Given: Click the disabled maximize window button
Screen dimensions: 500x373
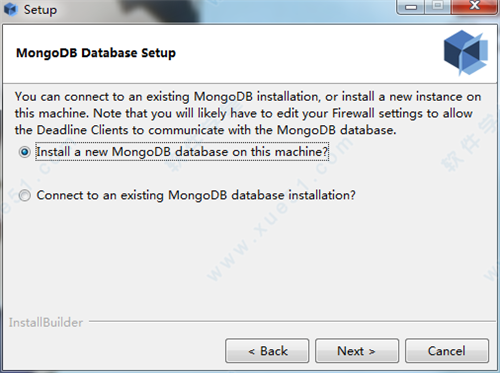Looking at the screenshot, I should (438, 6).
